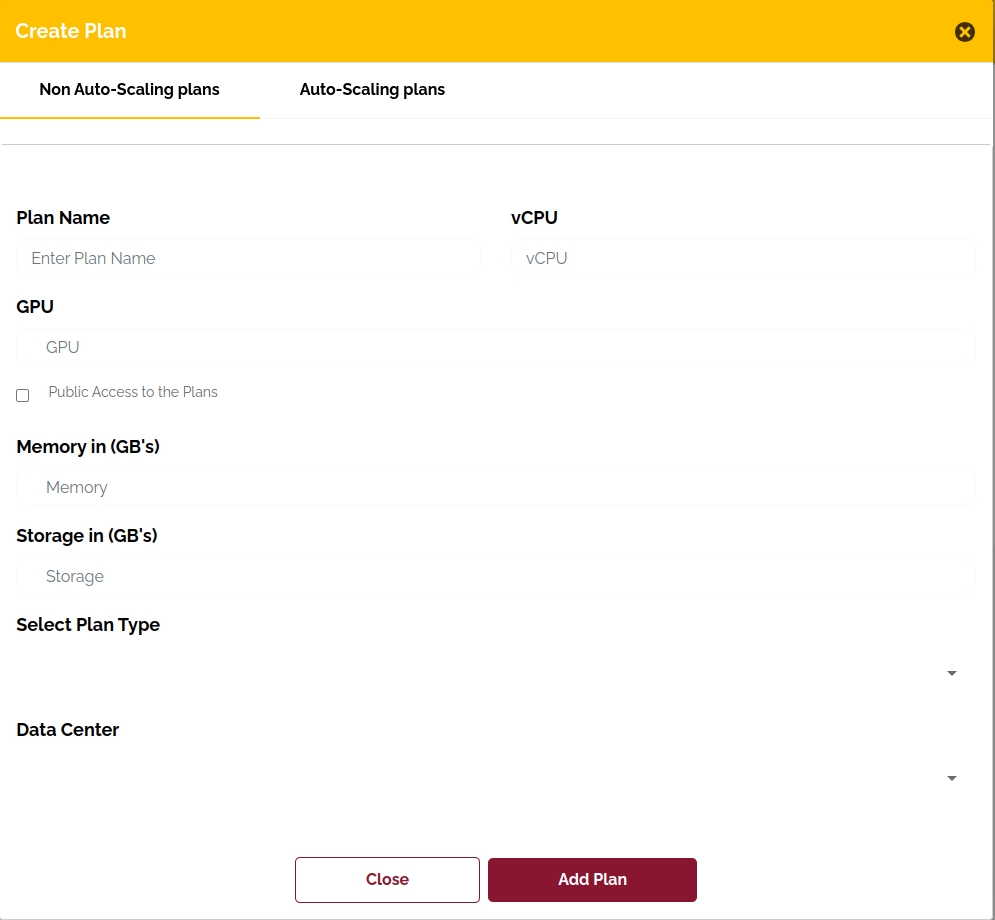Switch to Non Auto-Scaling plans tab
This screenshot has height=920, width=995.
[x=129, y=90]
